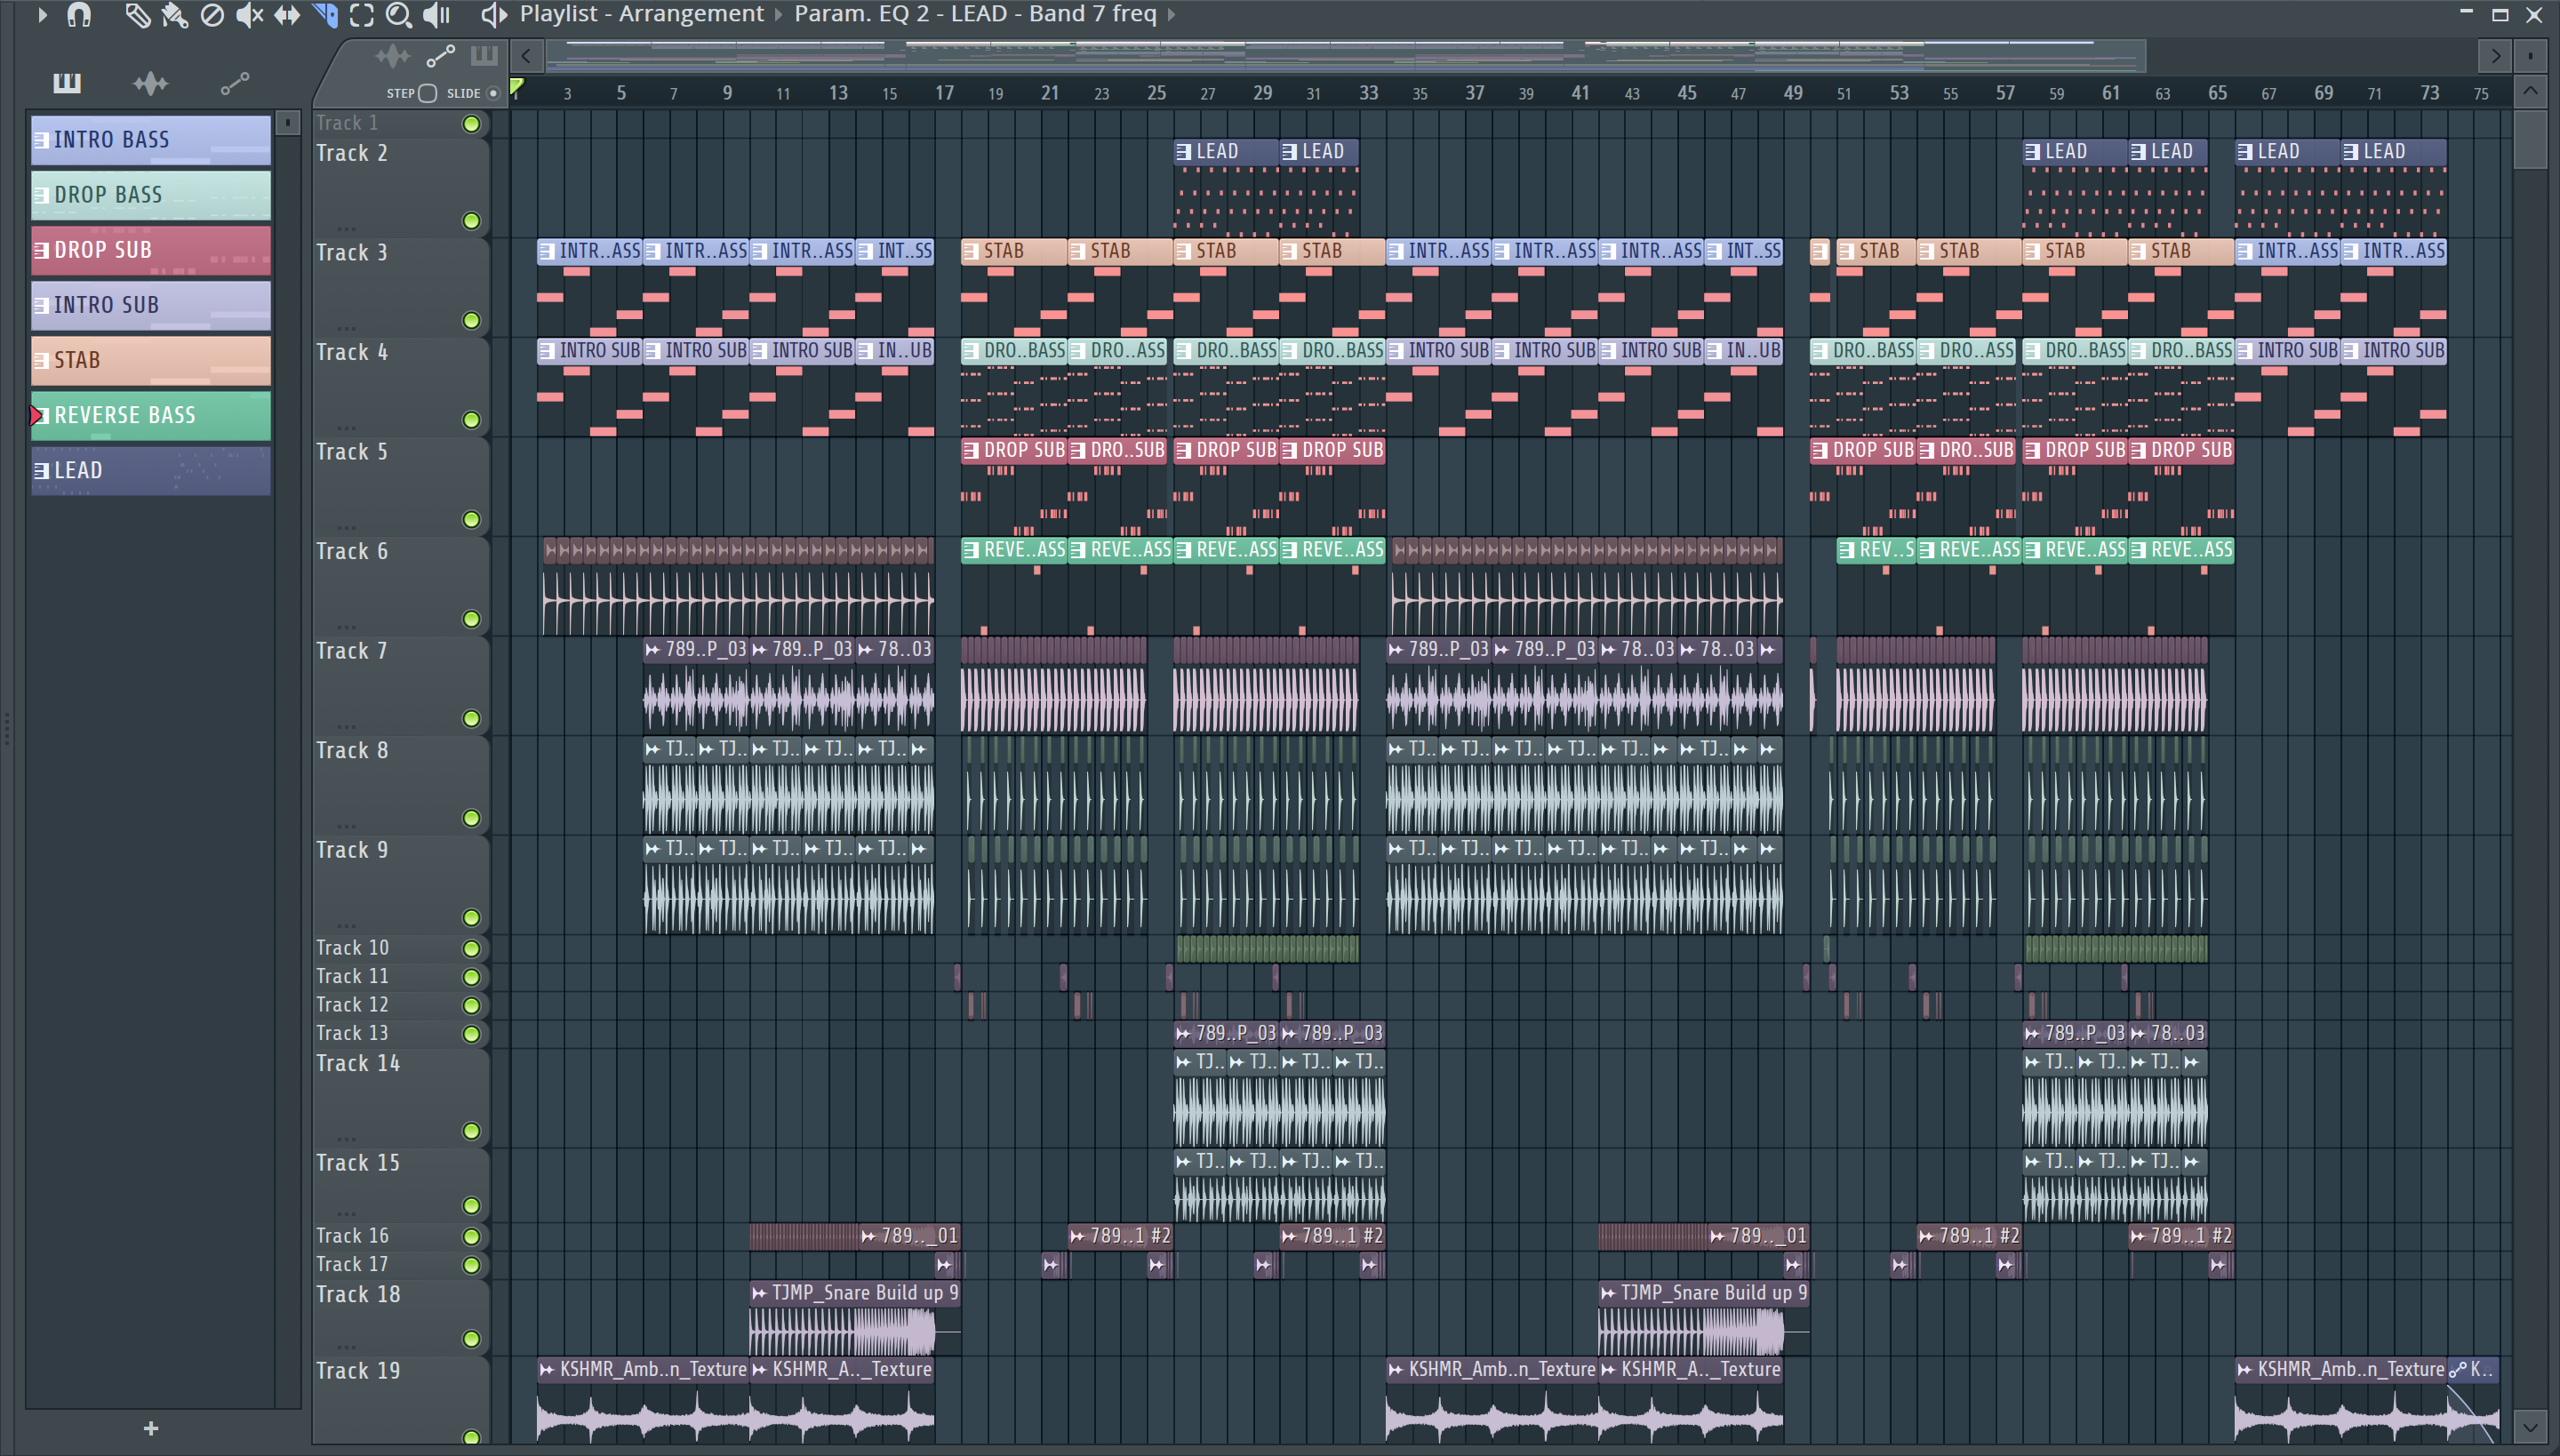This screenshot has height=1456, width=2560.
Task: Focus automation clips above track headers
Action: coord(440,56)
